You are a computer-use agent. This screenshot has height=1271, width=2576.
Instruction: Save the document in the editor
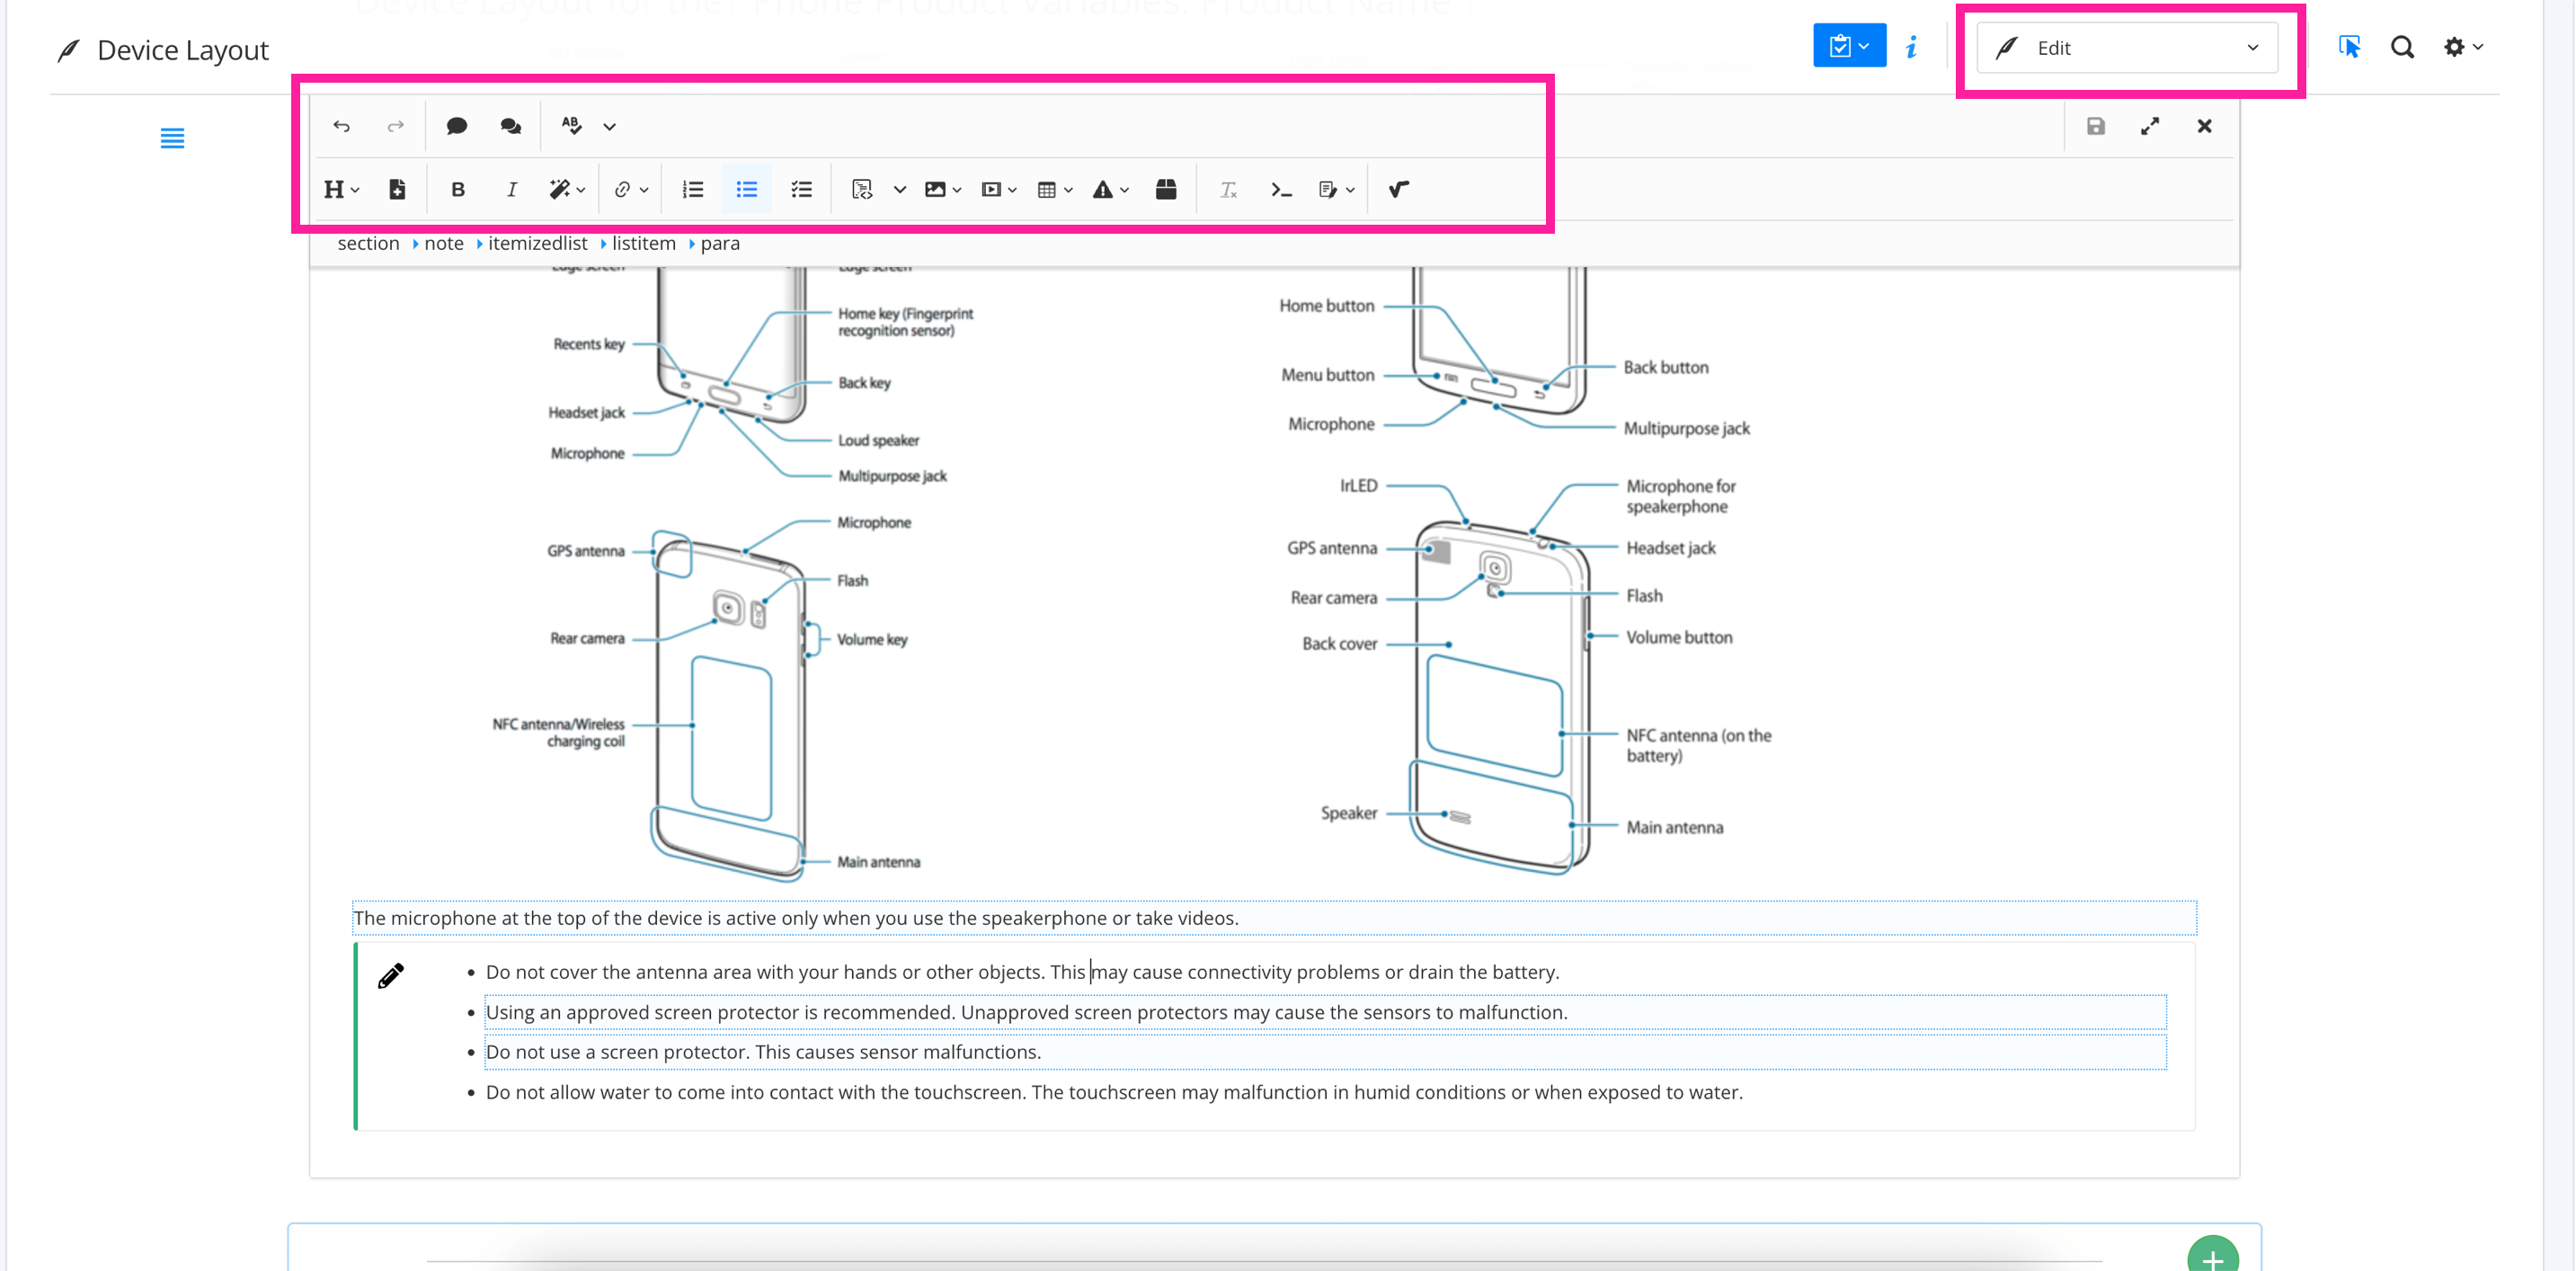(2096, 126)
